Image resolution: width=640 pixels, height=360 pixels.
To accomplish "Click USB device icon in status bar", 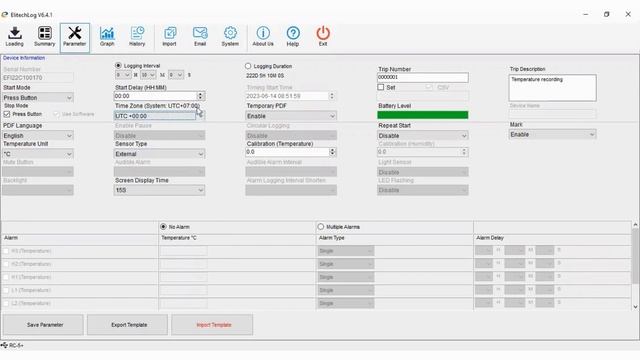I will coord(4,345).
